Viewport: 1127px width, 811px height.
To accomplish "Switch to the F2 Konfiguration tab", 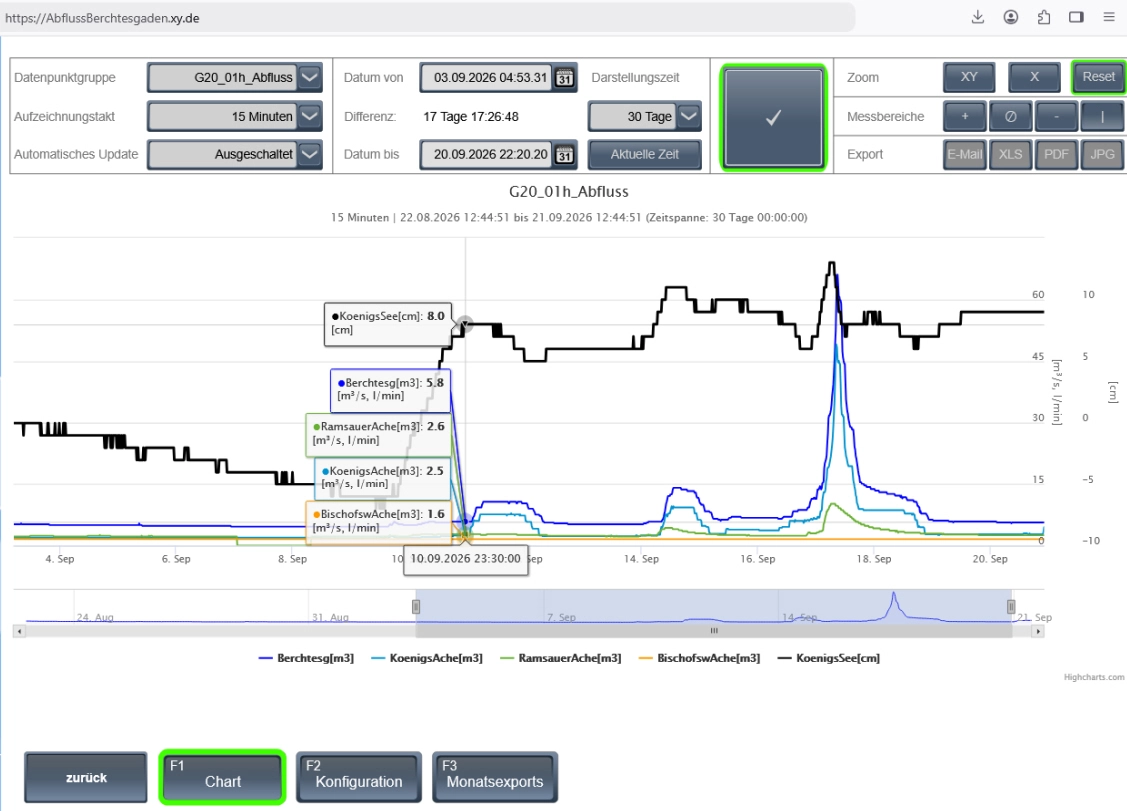I will pyautogui.click(x=359, y=777).
